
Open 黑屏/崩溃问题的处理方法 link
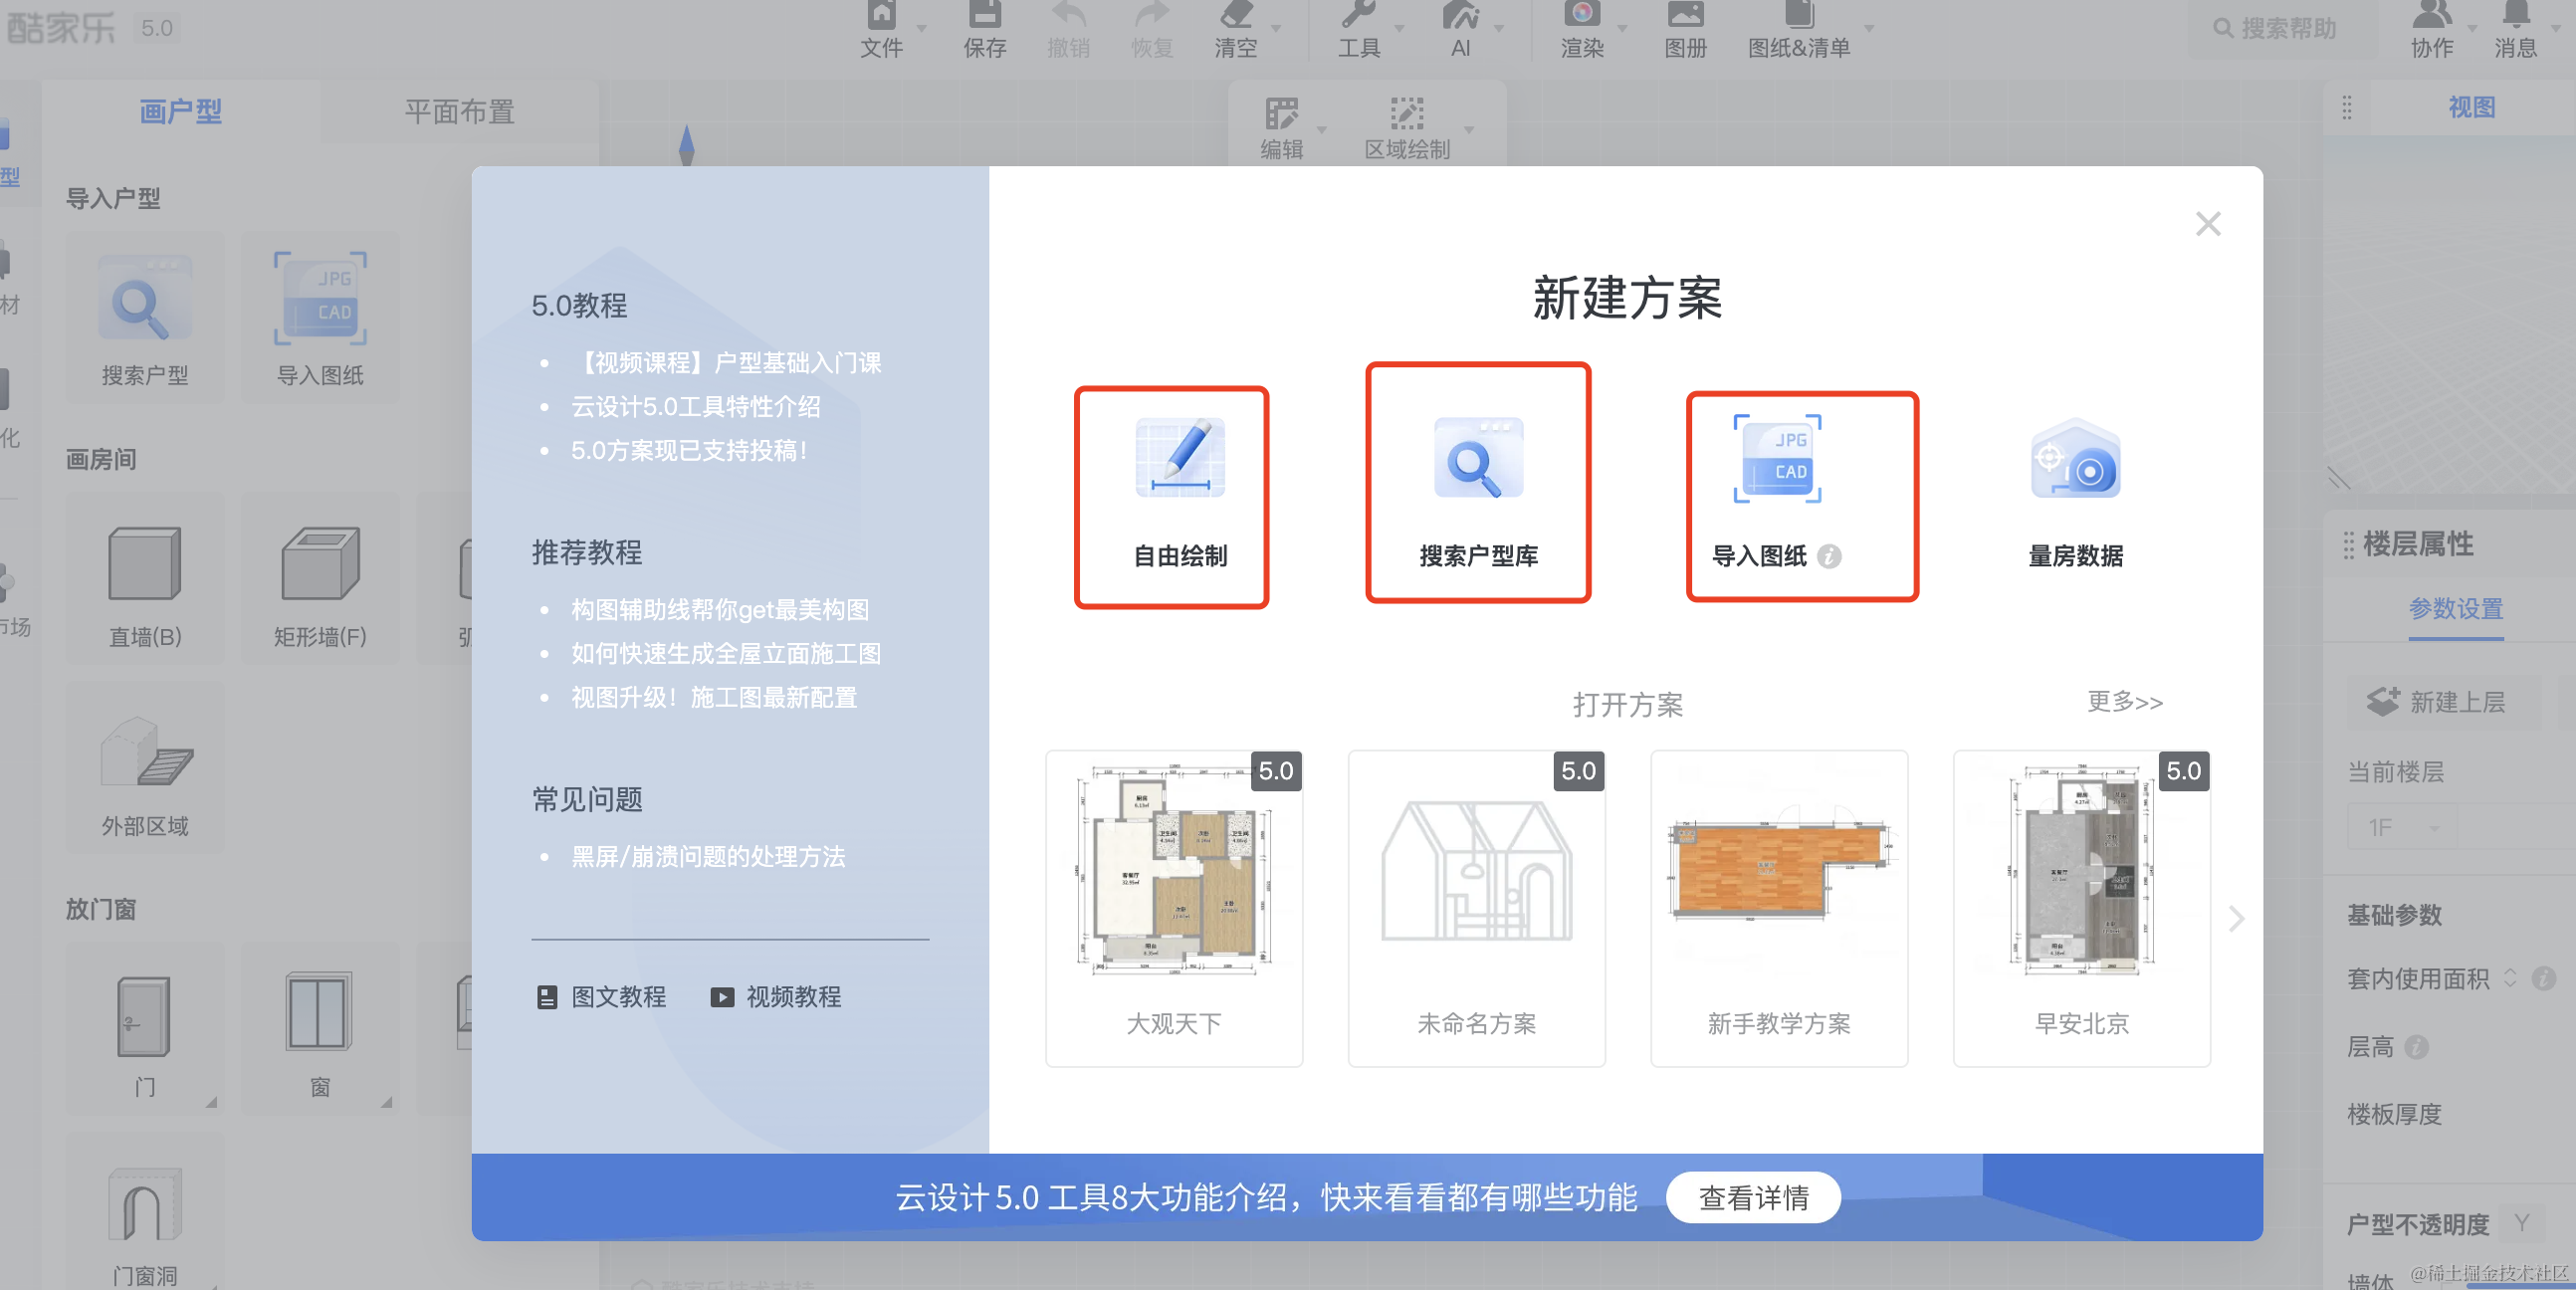tap(708, 857)
